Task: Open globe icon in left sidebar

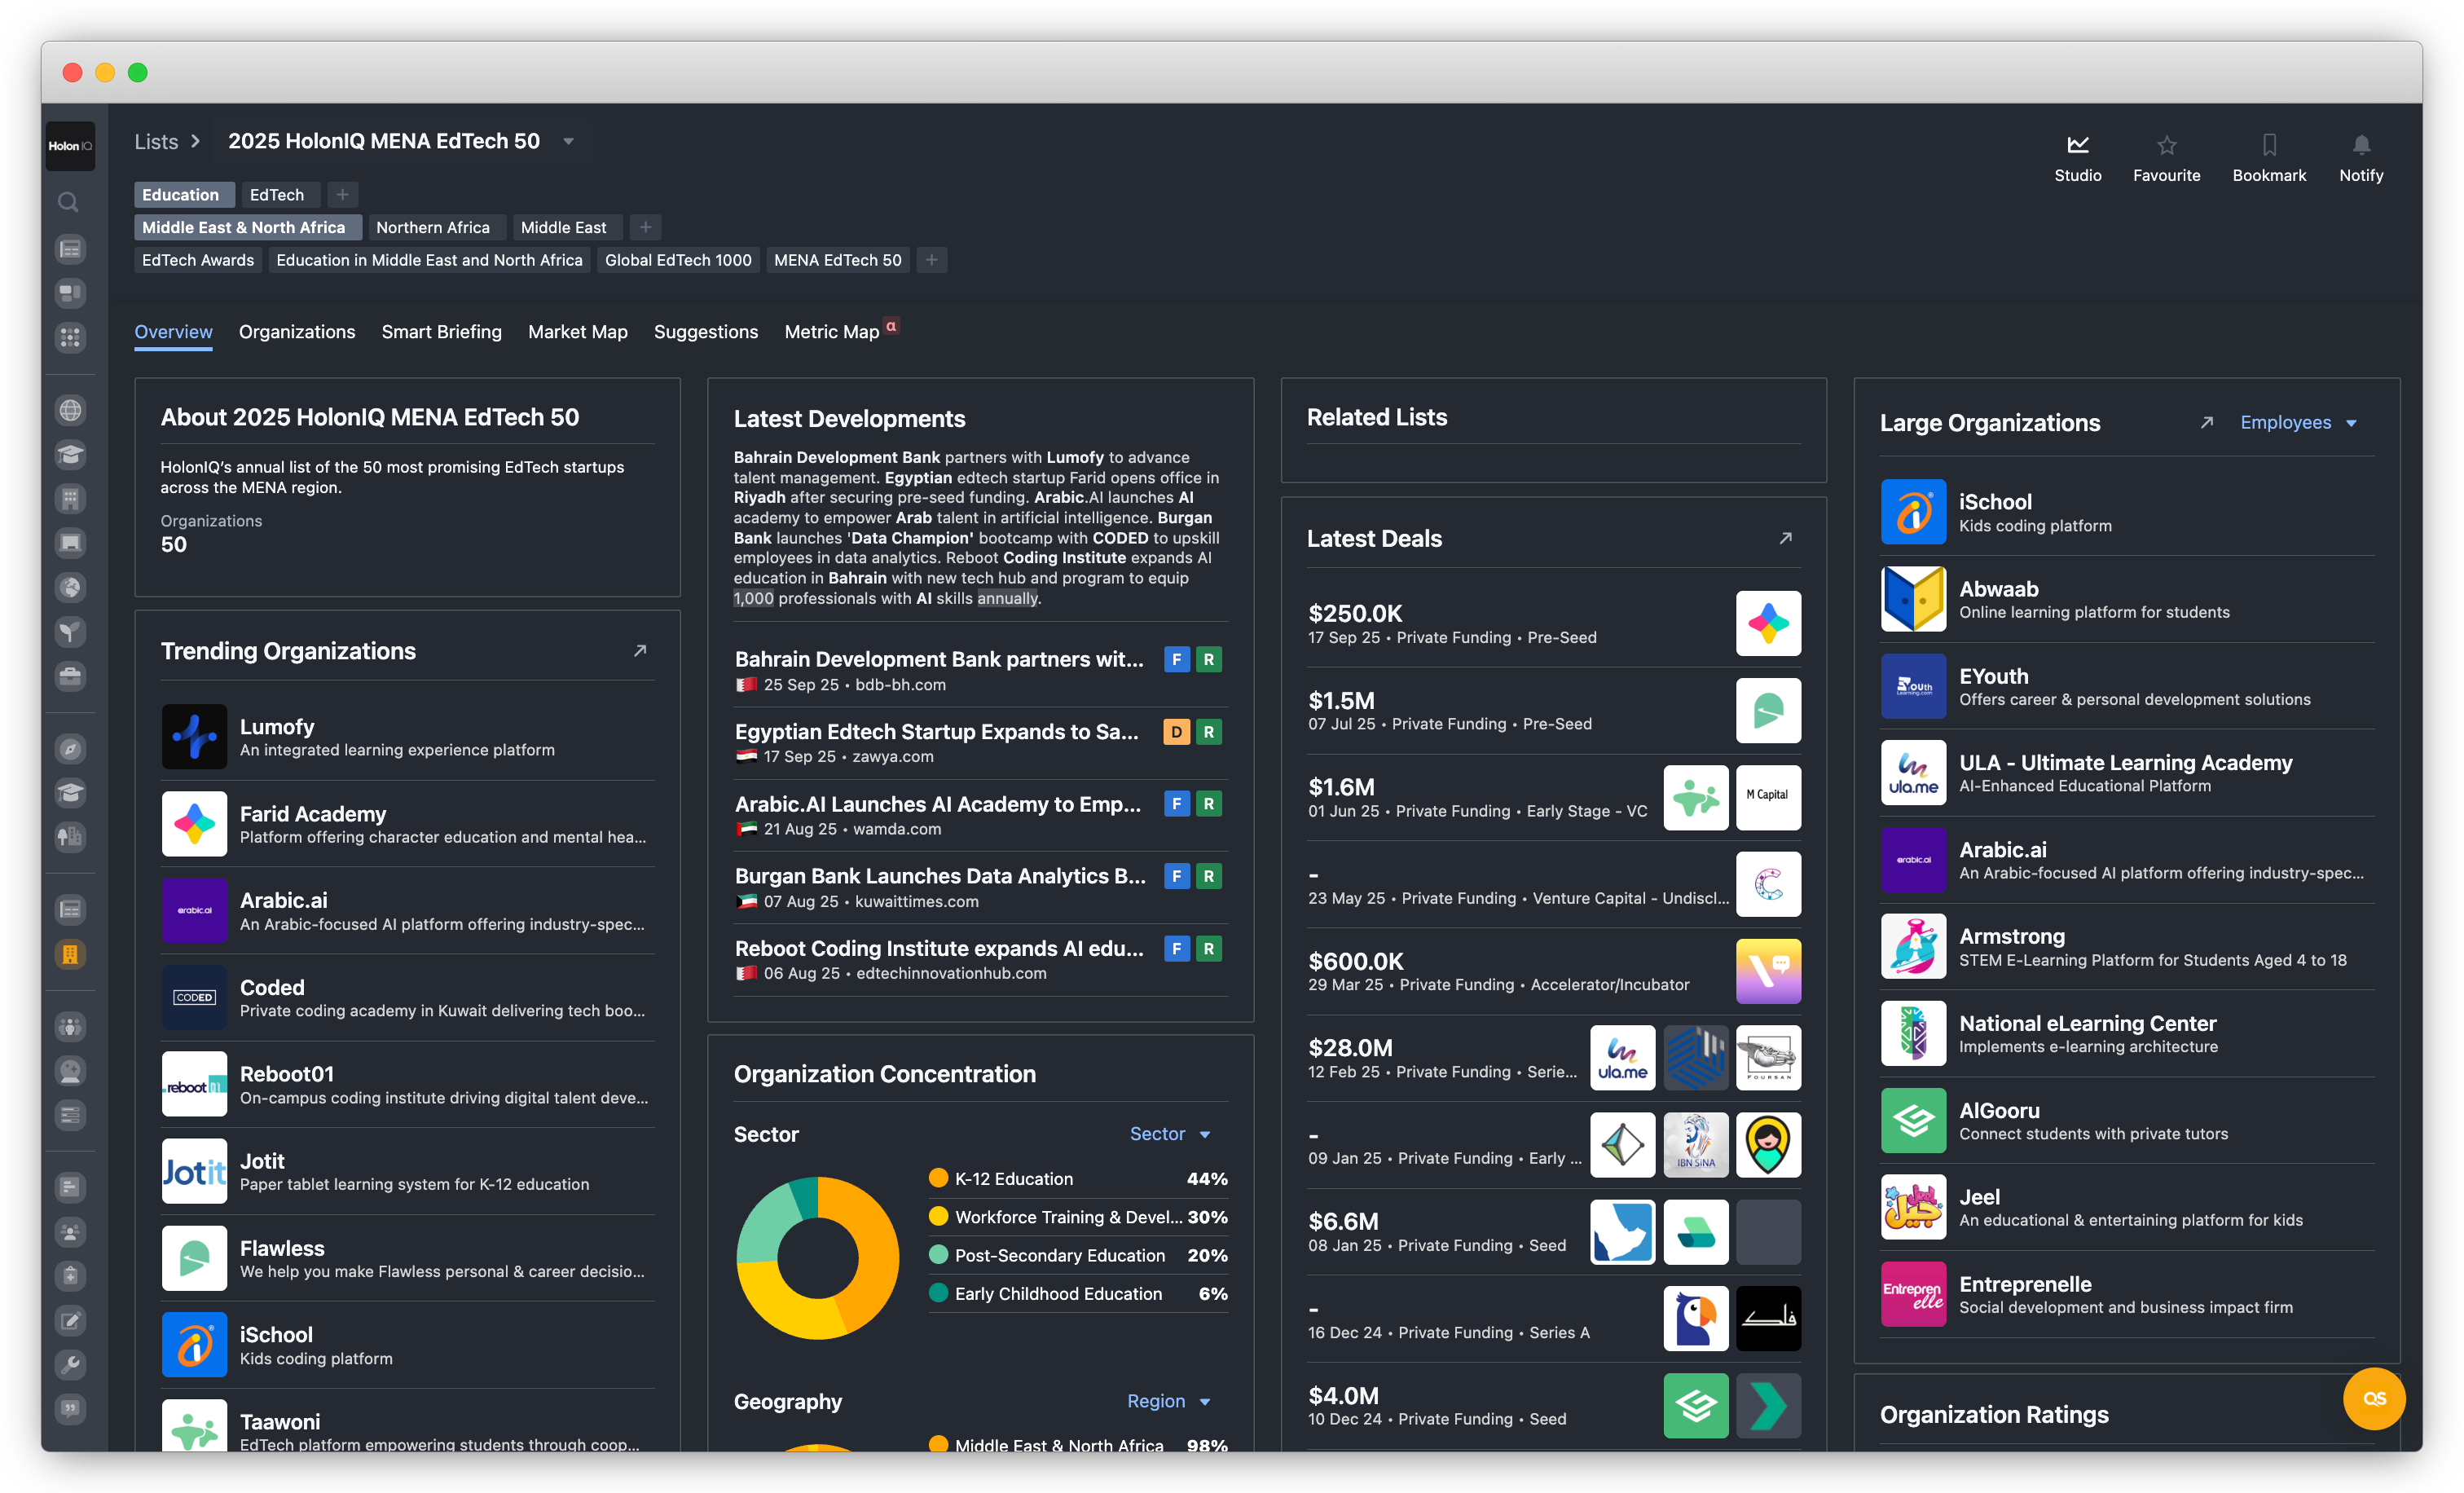Action: tap(70, 410)
